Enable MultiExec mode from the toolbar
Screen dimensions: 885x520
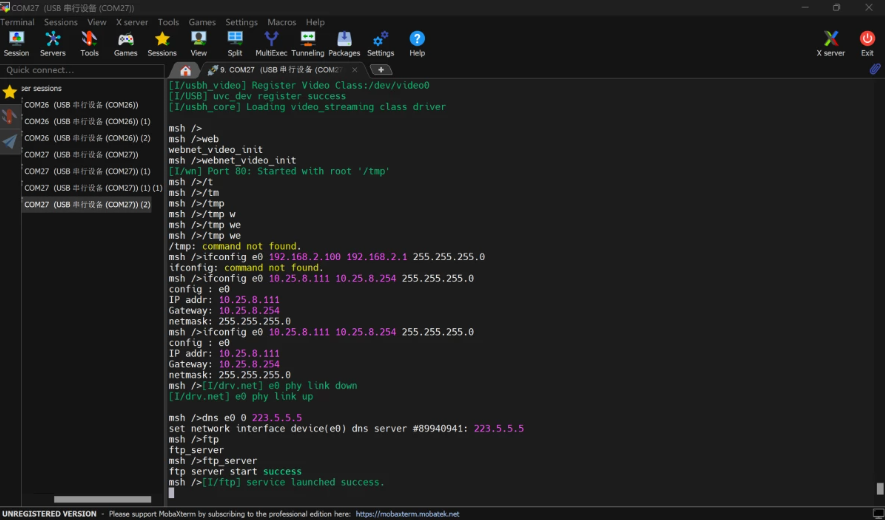(x=271, y=43)
